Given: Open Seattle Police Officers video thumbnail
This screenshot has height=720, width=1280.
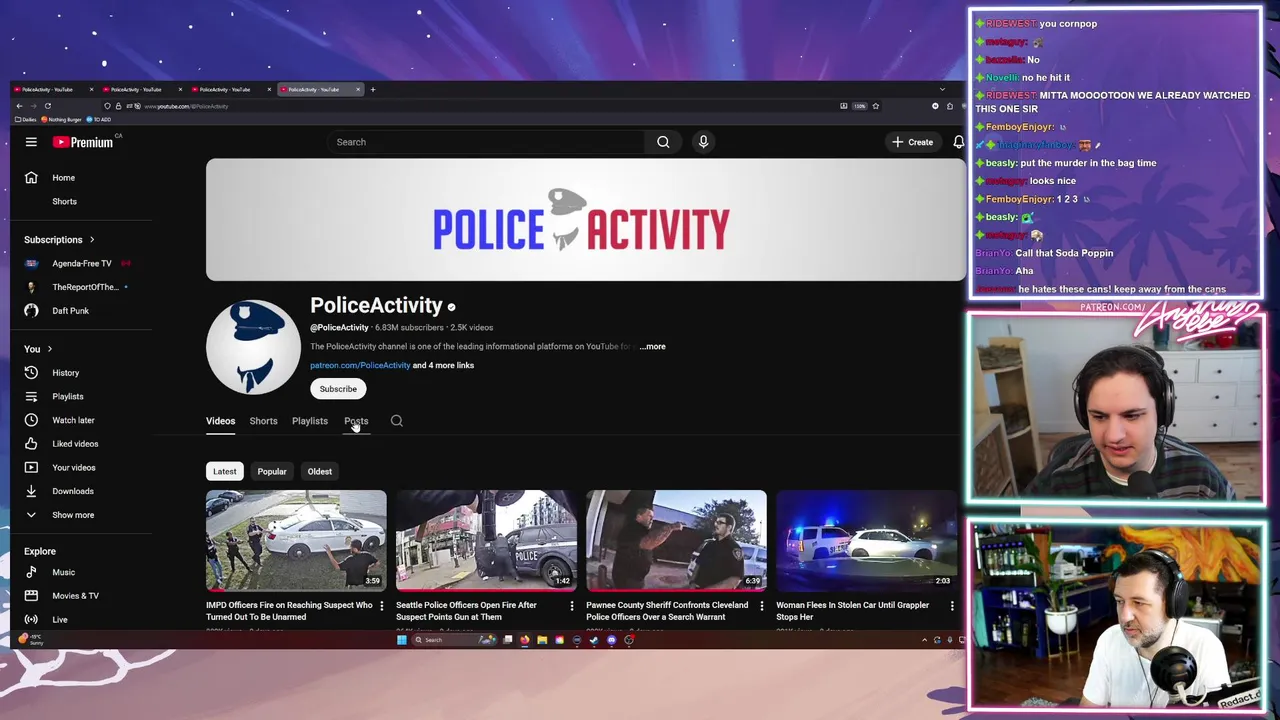Looking at the screenshot, I should tap(486, 540).
